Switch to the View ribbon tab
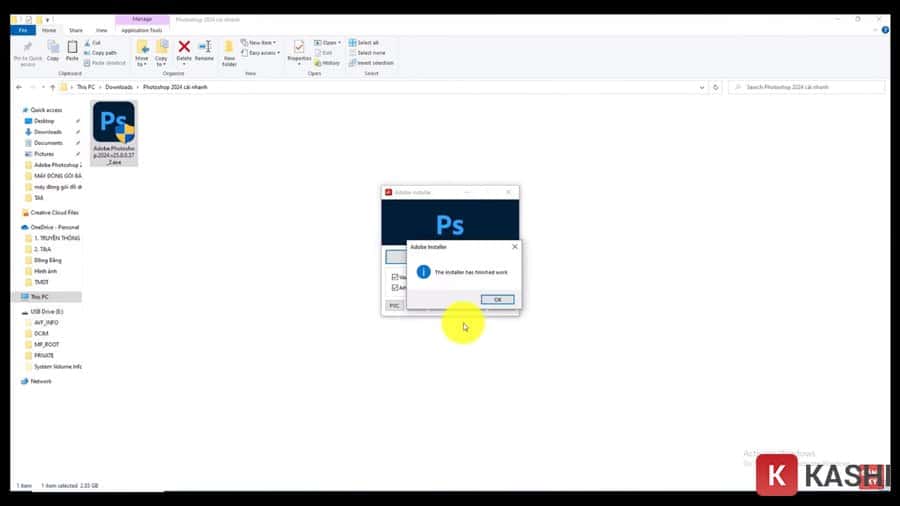This screenshot has width=900, height=506. [x=102, y=30]
